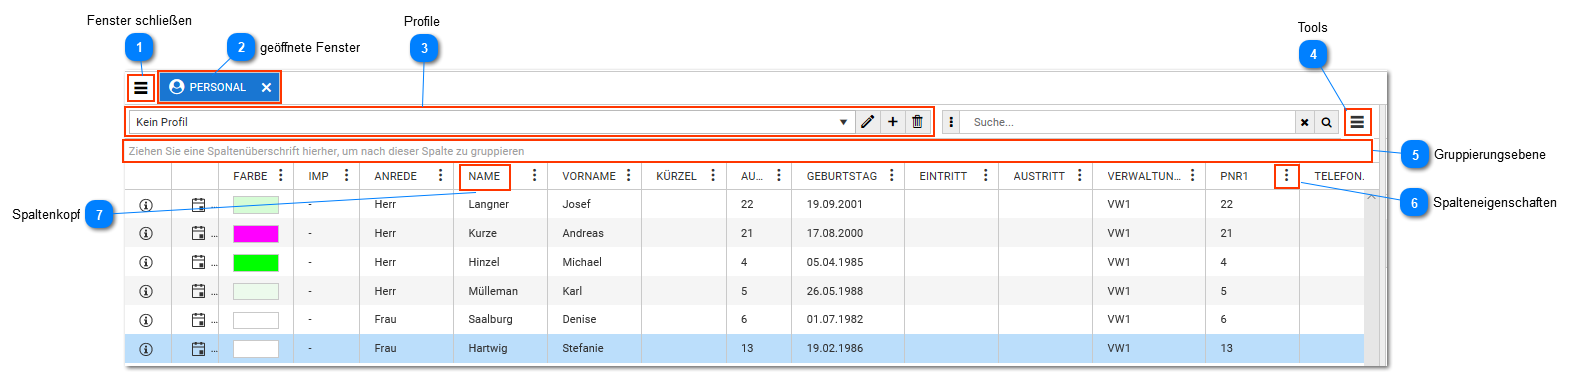Open PNR1 column properties menu
The width and height of the screenshot is (1573, 375).
pyautogui.click(x=1287, y=175)
